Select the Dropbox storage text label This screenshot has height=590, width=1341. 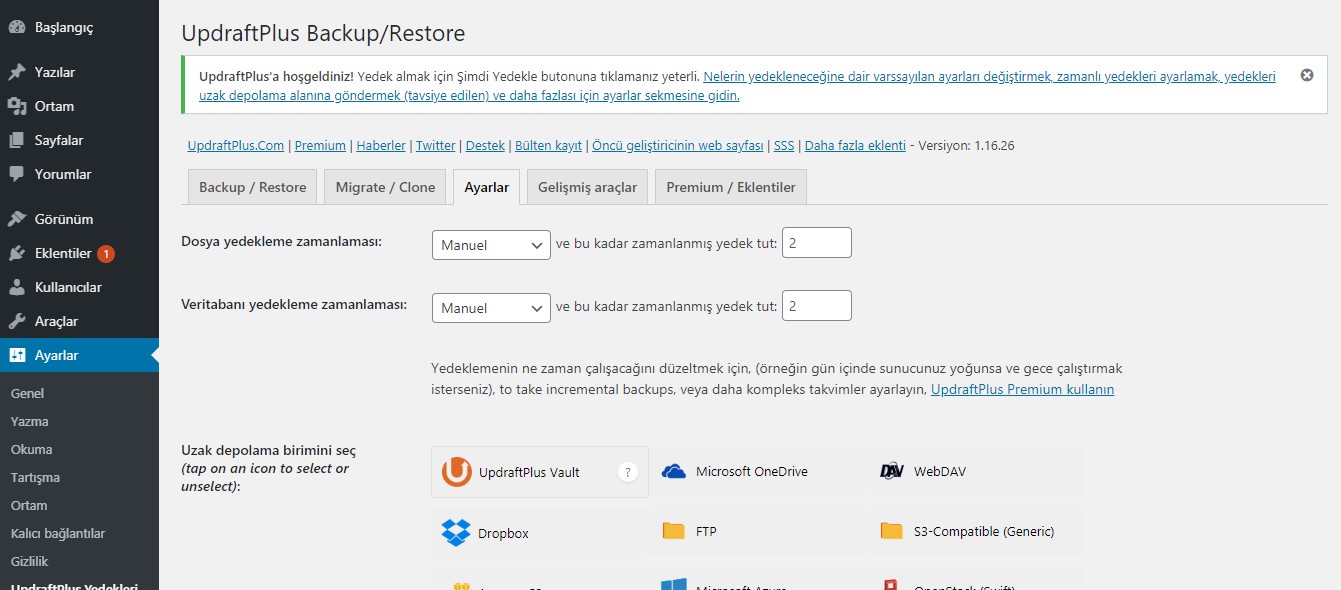503,533
